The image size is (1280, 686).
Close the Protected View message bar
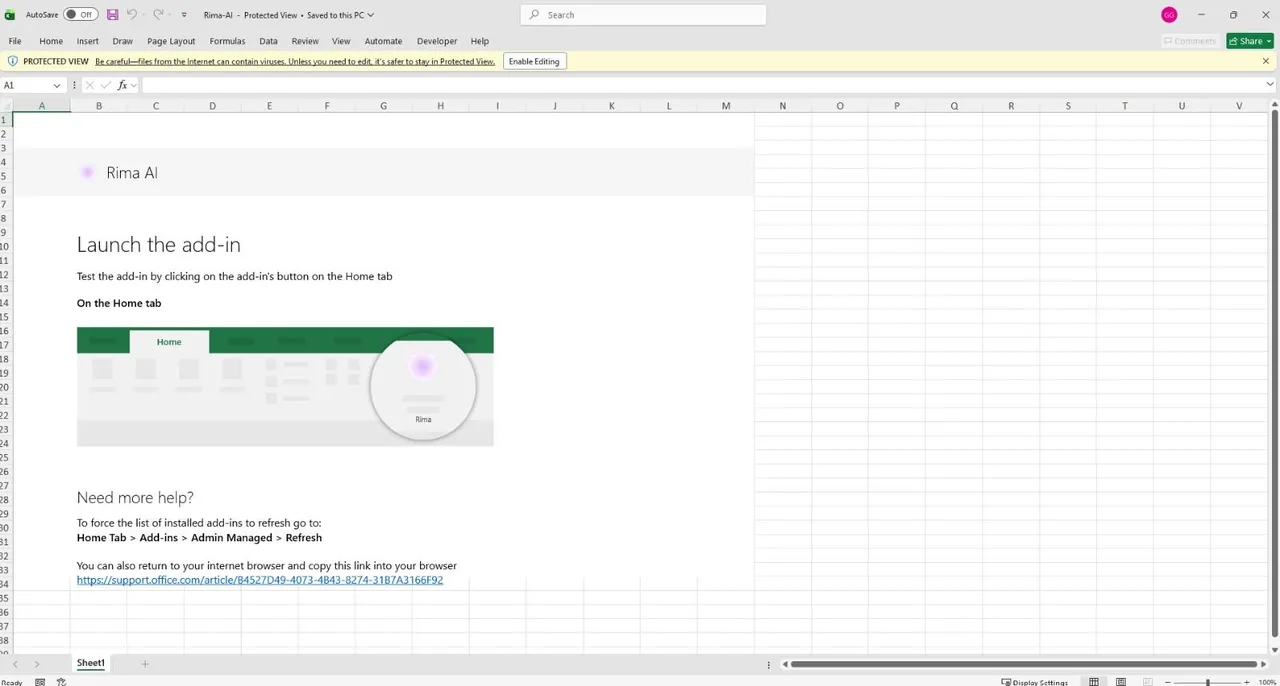tap(1266, 61)
